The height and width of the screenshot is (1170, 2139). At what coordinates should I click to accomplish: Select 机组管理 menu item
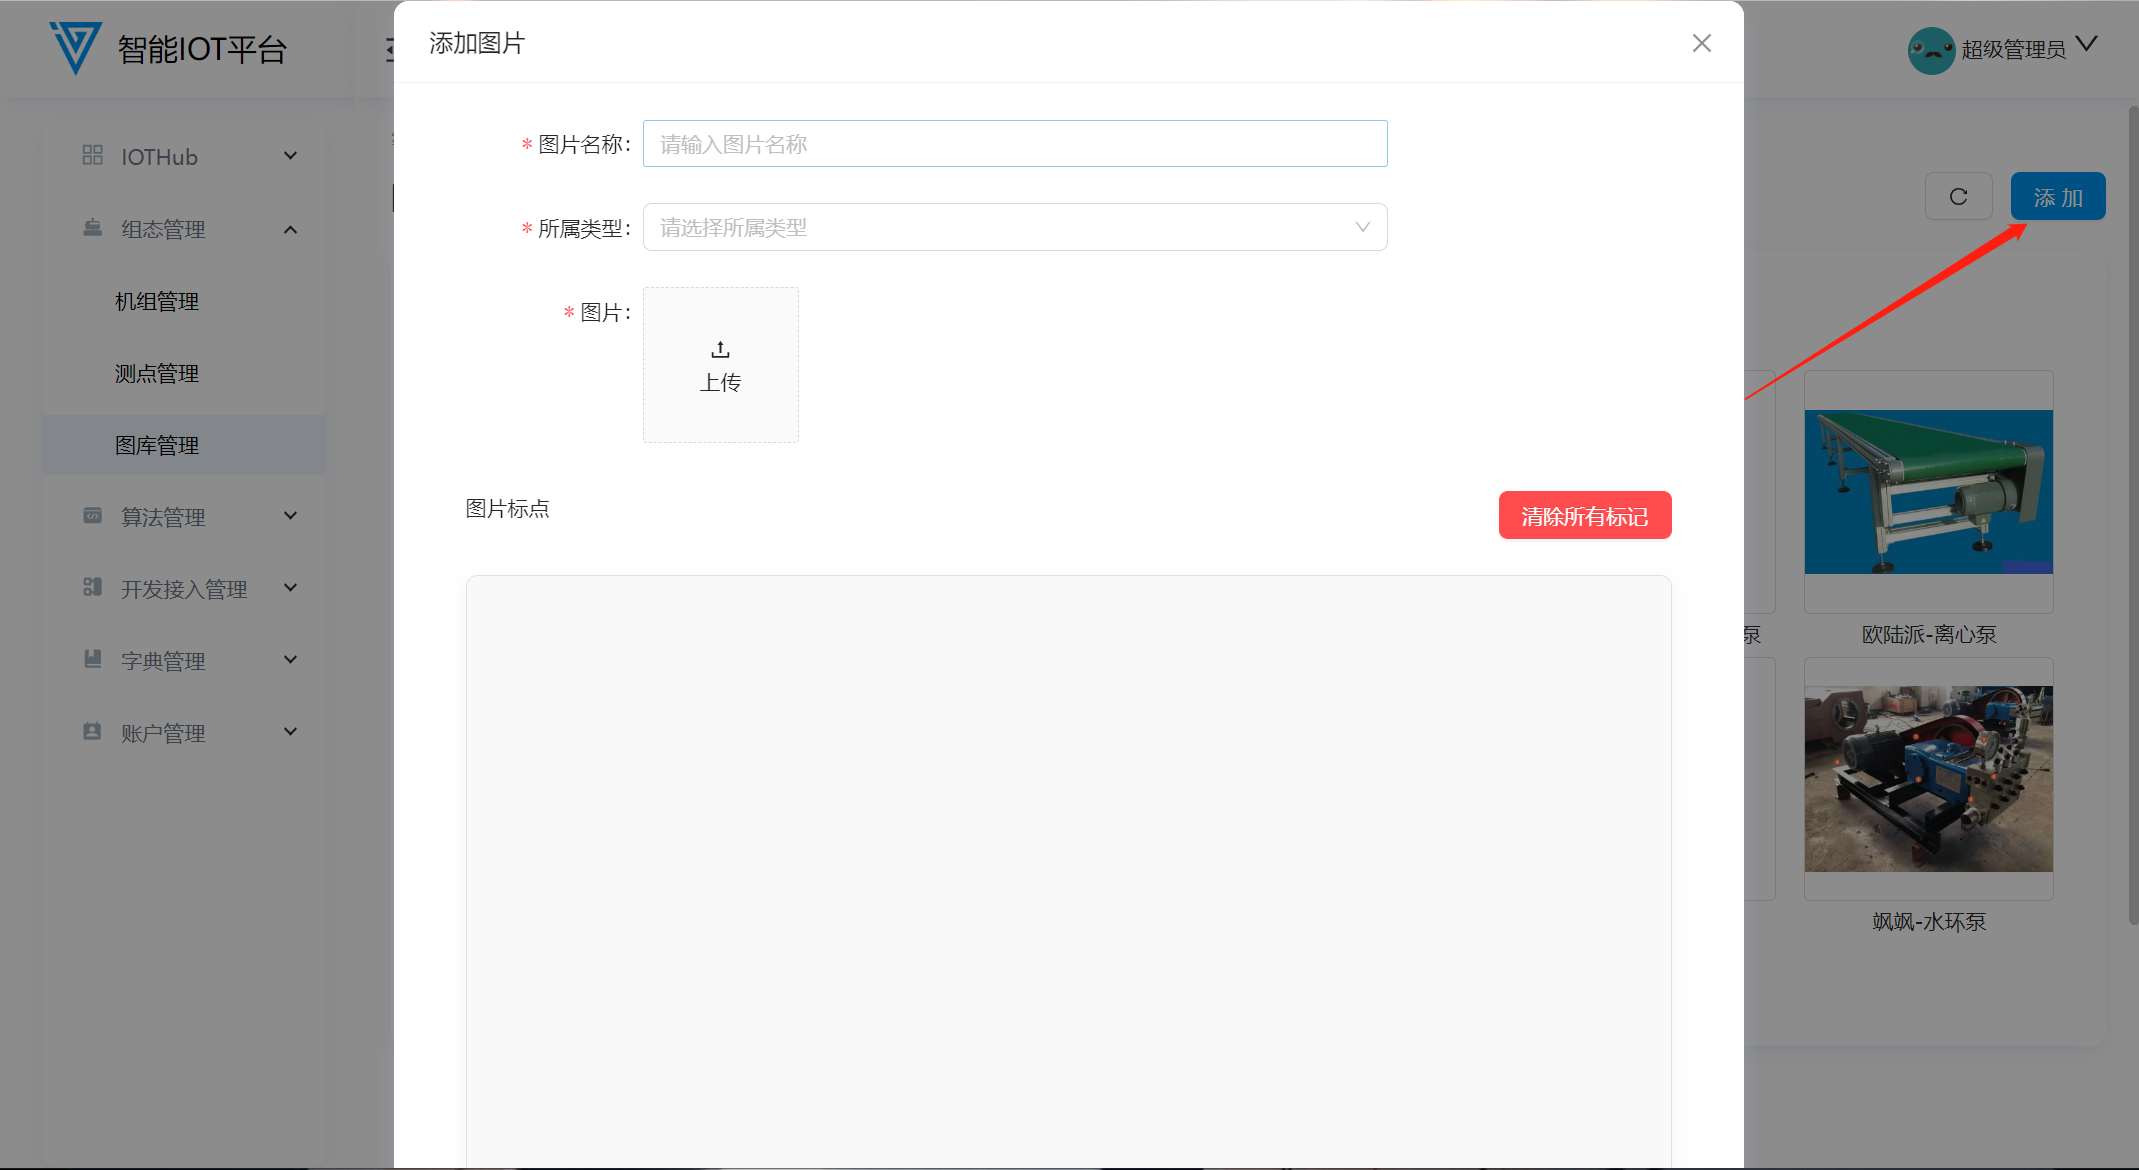(157, 301)
